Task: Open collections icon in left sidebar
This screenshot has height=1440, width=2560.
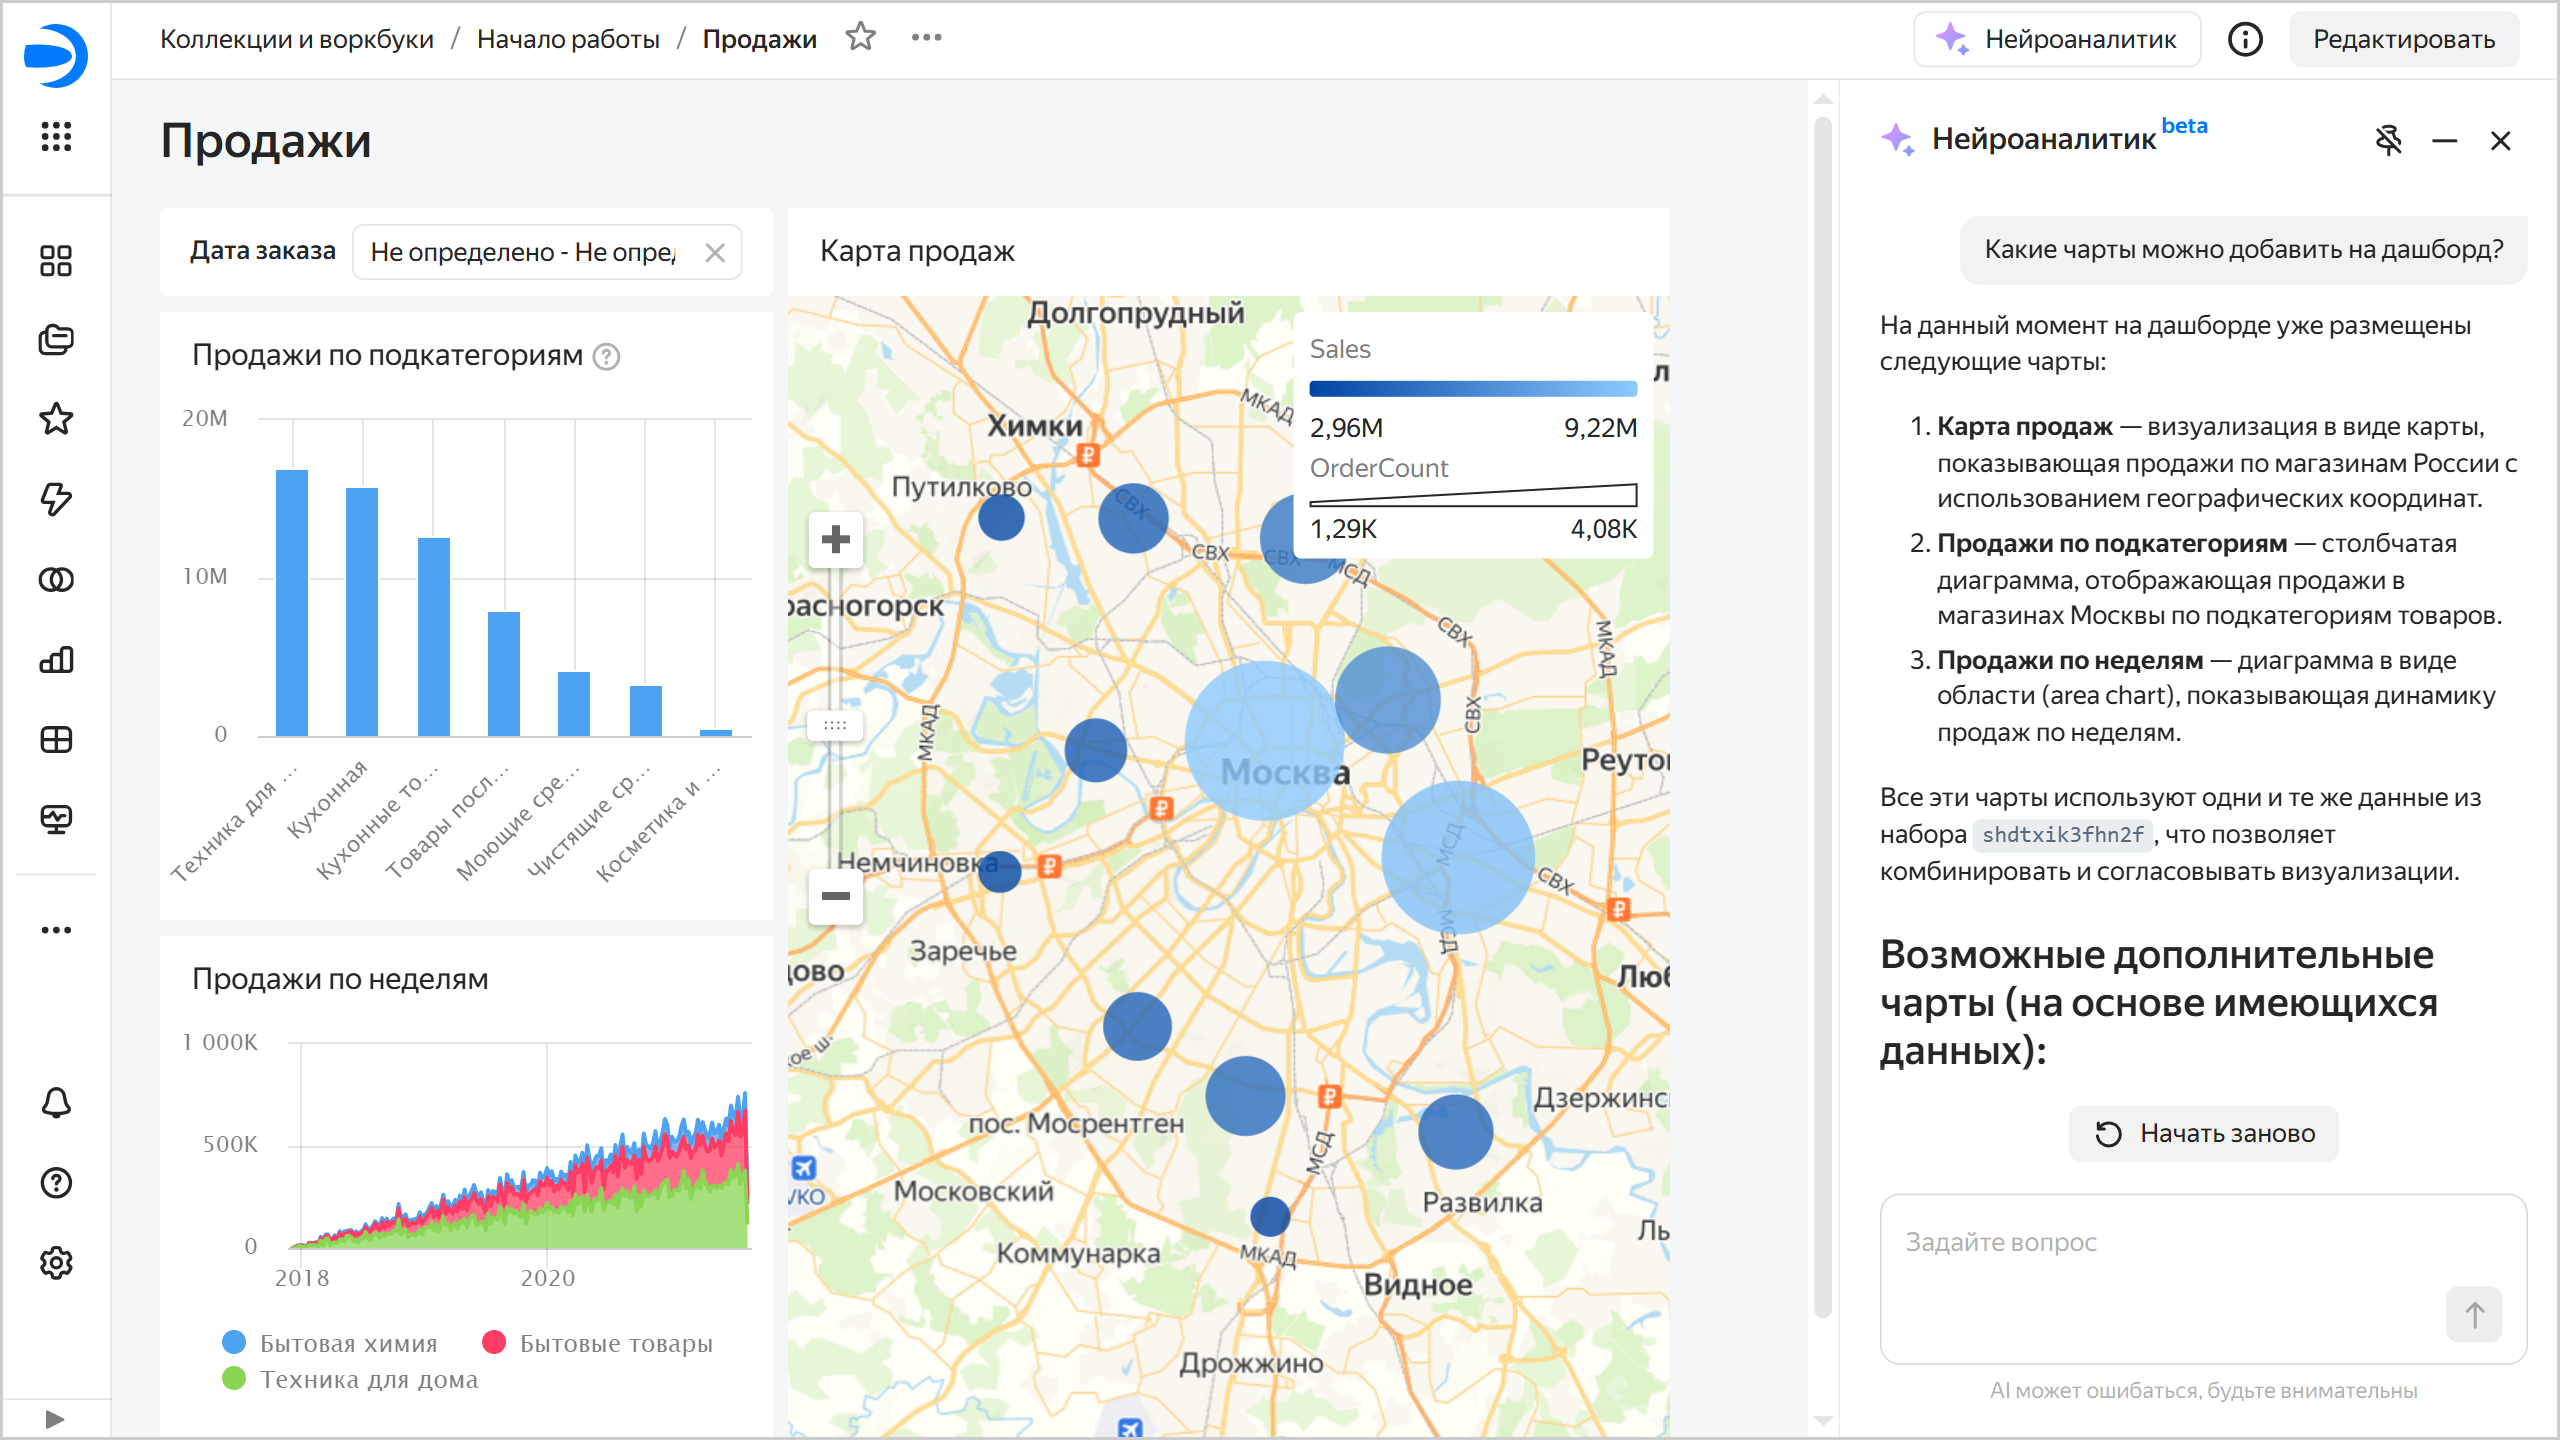Action: tap(56, 340)
